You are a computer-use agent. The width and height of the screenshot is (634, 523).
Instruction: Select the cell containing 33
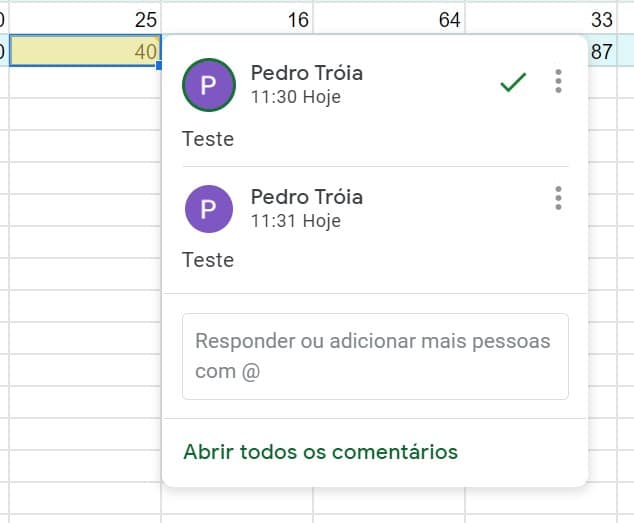(541, 18)
